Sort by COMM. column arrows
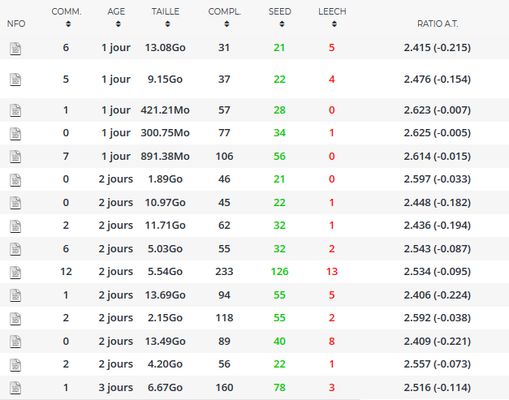Screen dimensions: 509x400 [68, 24]
